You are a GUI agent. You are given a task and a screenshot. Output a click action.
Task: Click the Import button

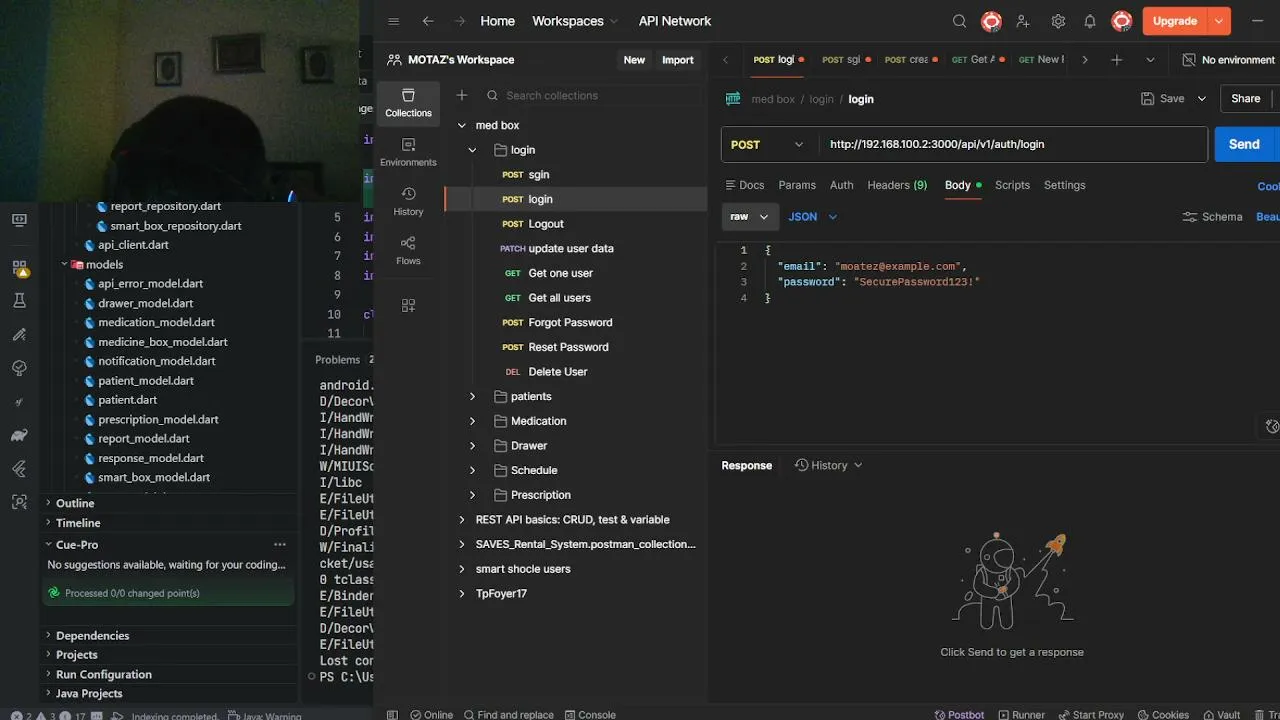pos(677,60)
